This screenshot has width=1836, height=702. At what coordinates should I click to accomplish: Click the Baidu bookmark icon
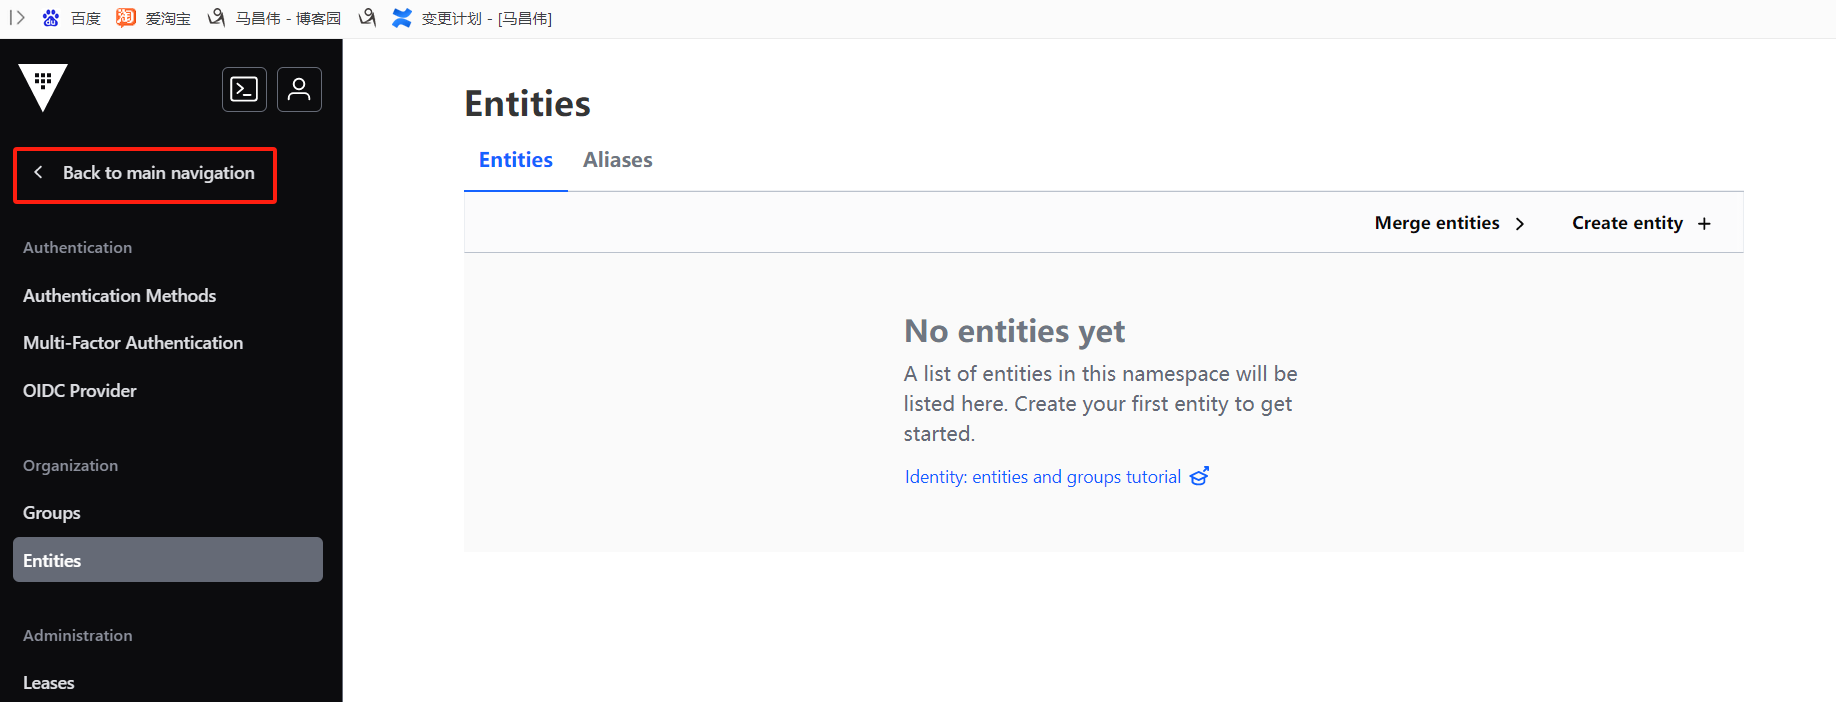click(x=51, y=18)
